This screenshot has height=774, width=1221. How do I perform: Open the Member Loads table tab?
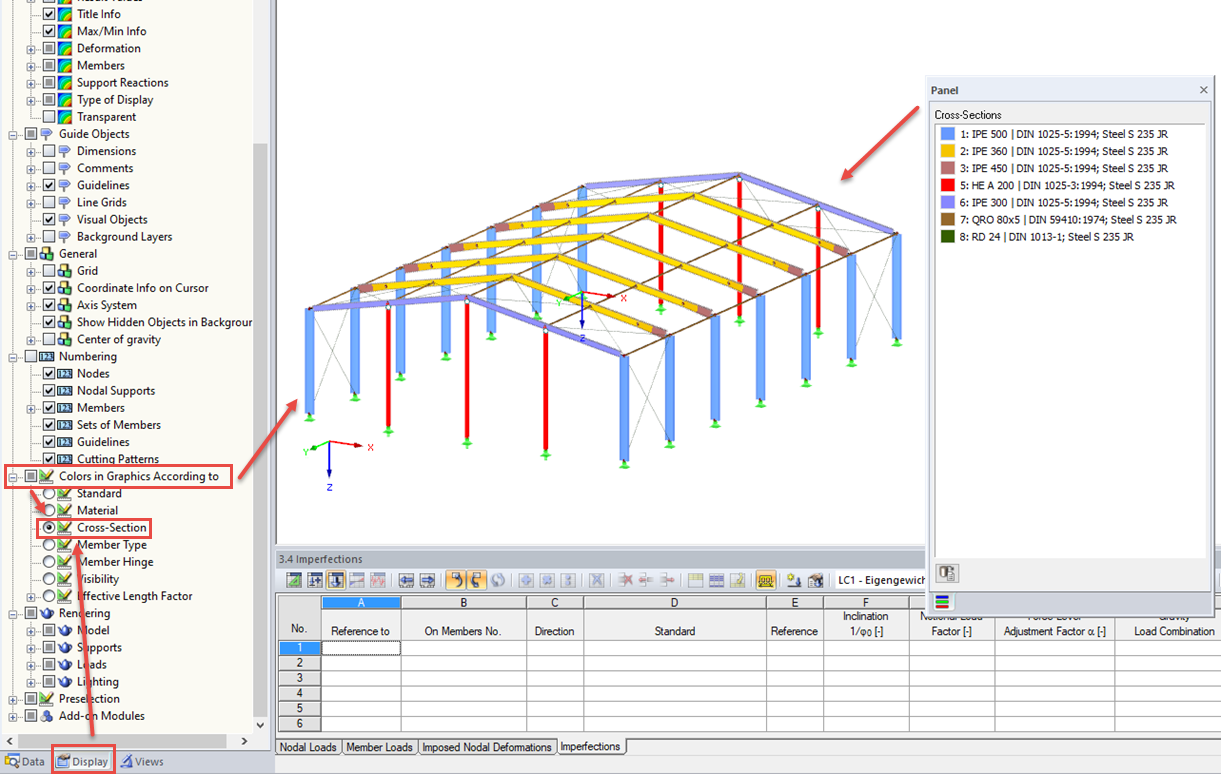(379, 747)
